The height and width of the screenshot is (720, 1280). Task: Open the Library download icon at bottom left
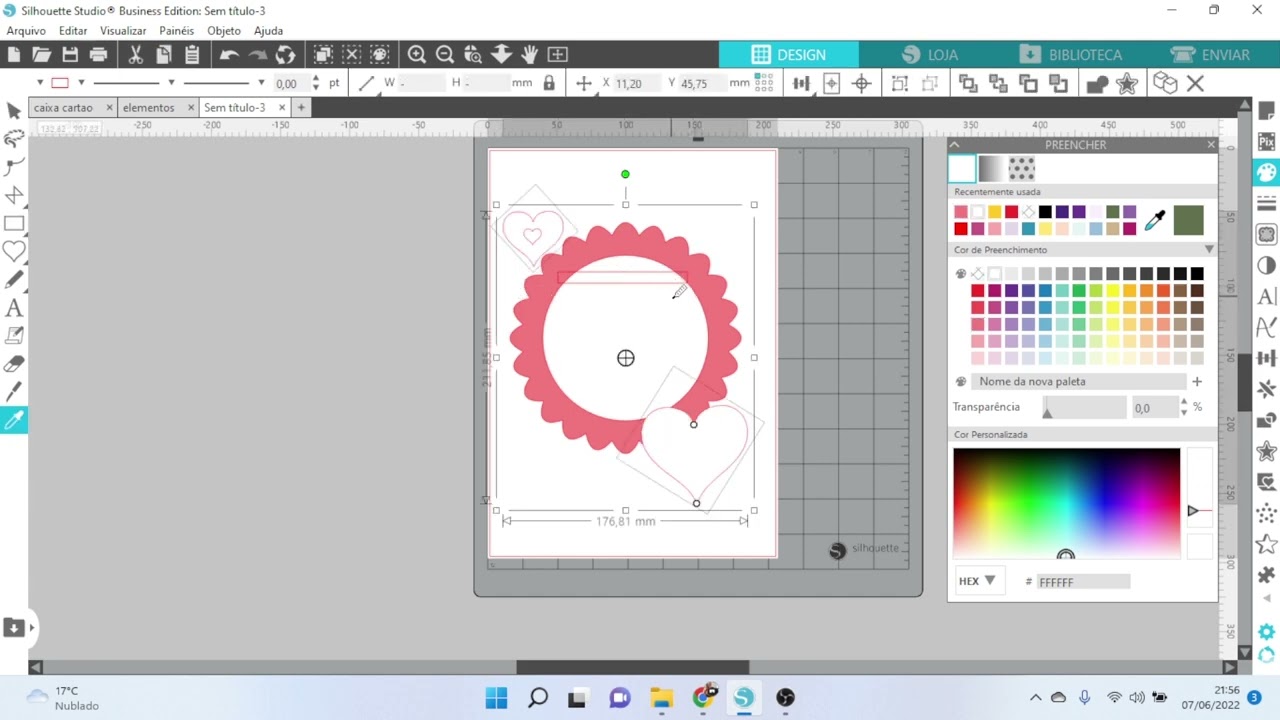(x=14, y=628)
